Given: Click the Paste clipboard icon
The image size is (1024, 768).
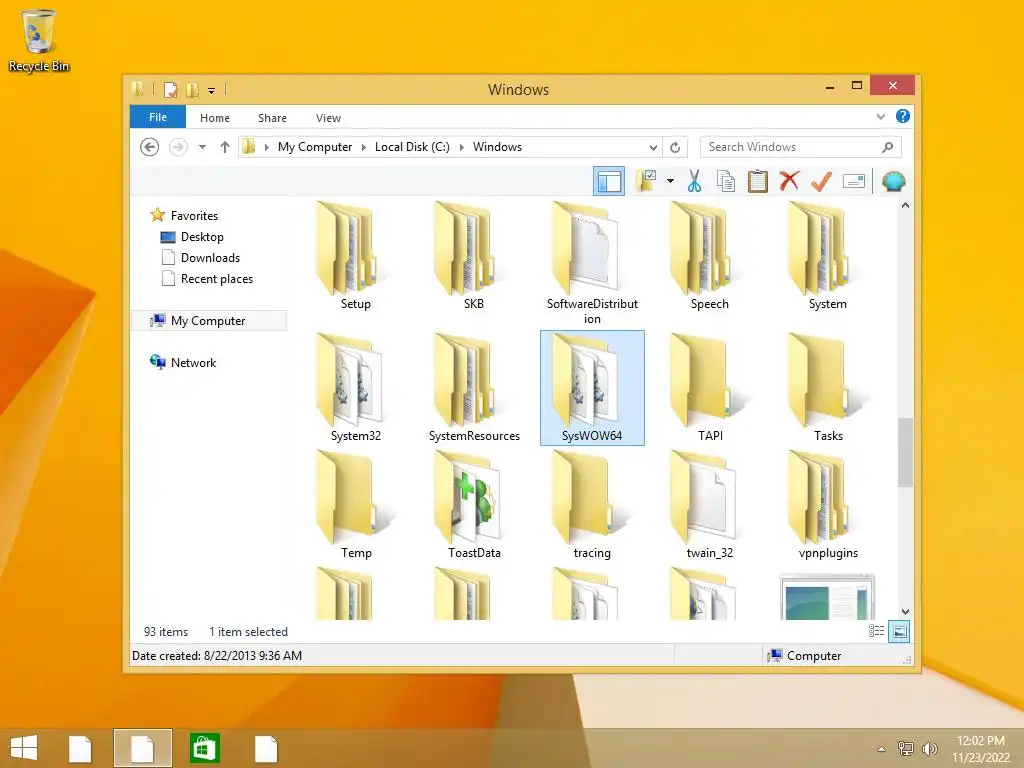Looking at the screenshot, I should point(758,181).
